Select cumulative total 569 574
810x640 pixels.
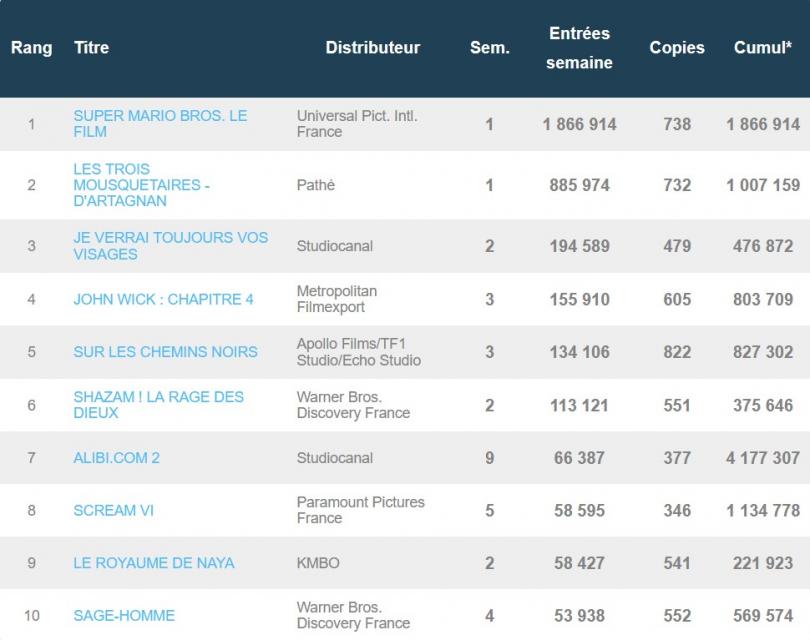point(763,615)
